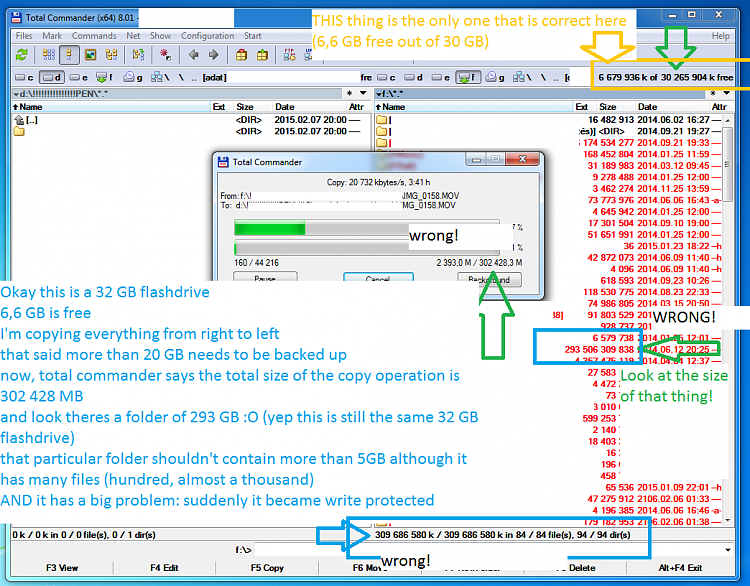
Task: Open the Help menu
Action: pyautogui.click(x=720, y=36)
